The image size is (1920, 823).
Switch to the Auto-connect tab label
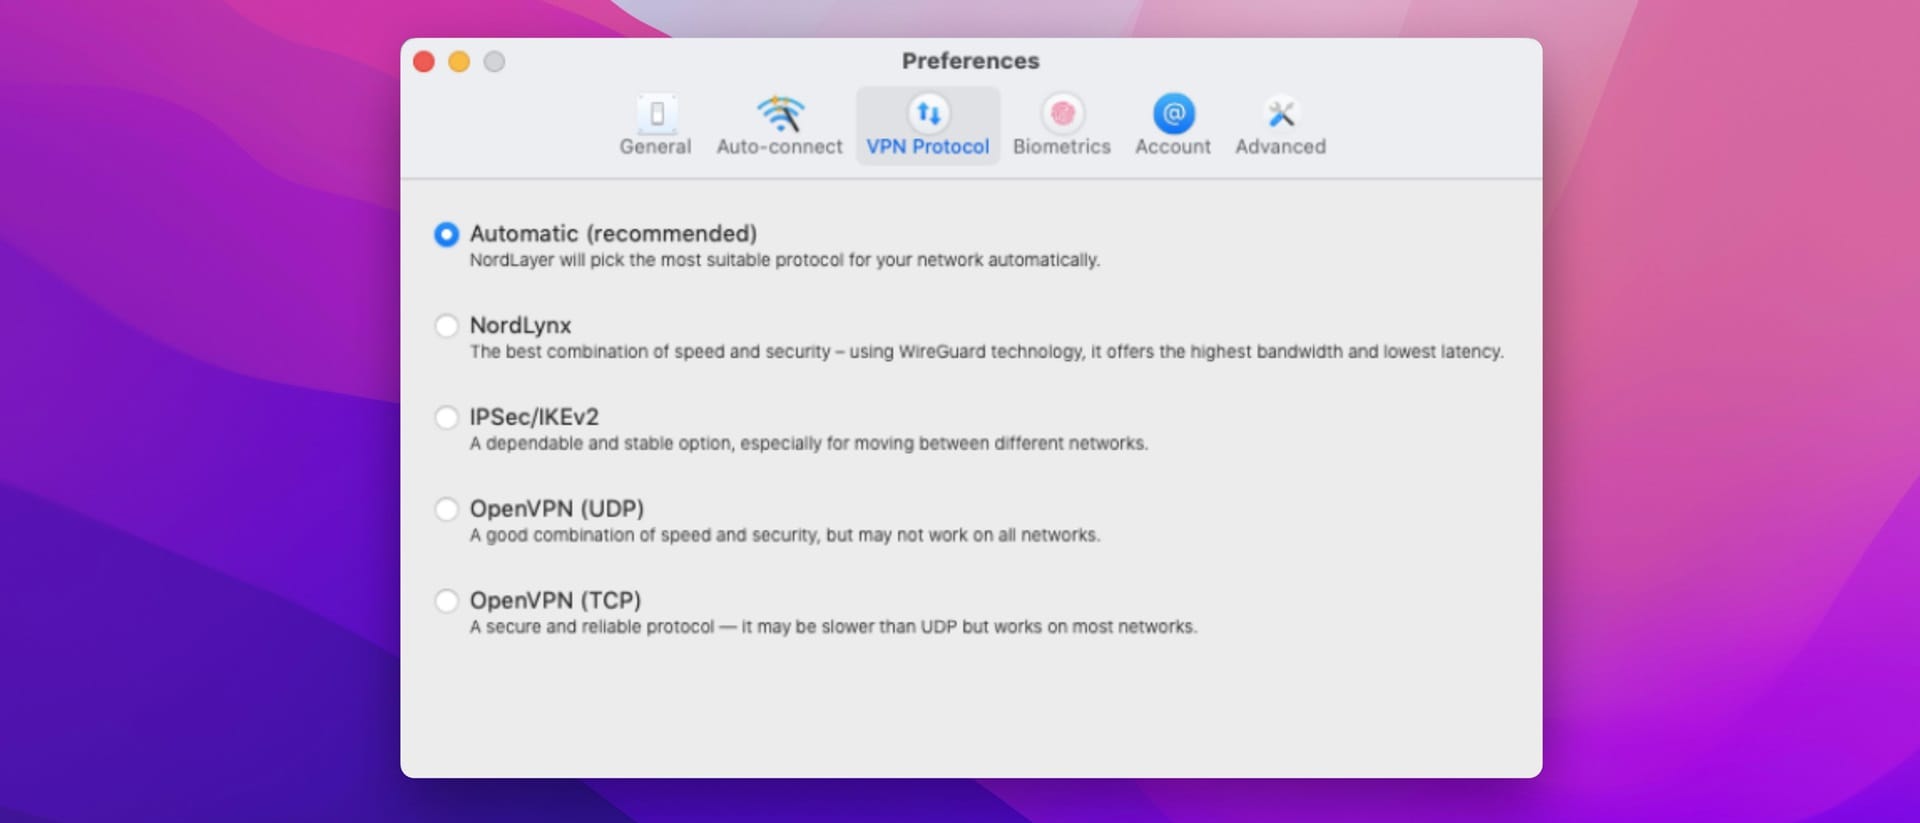(780, 146)
